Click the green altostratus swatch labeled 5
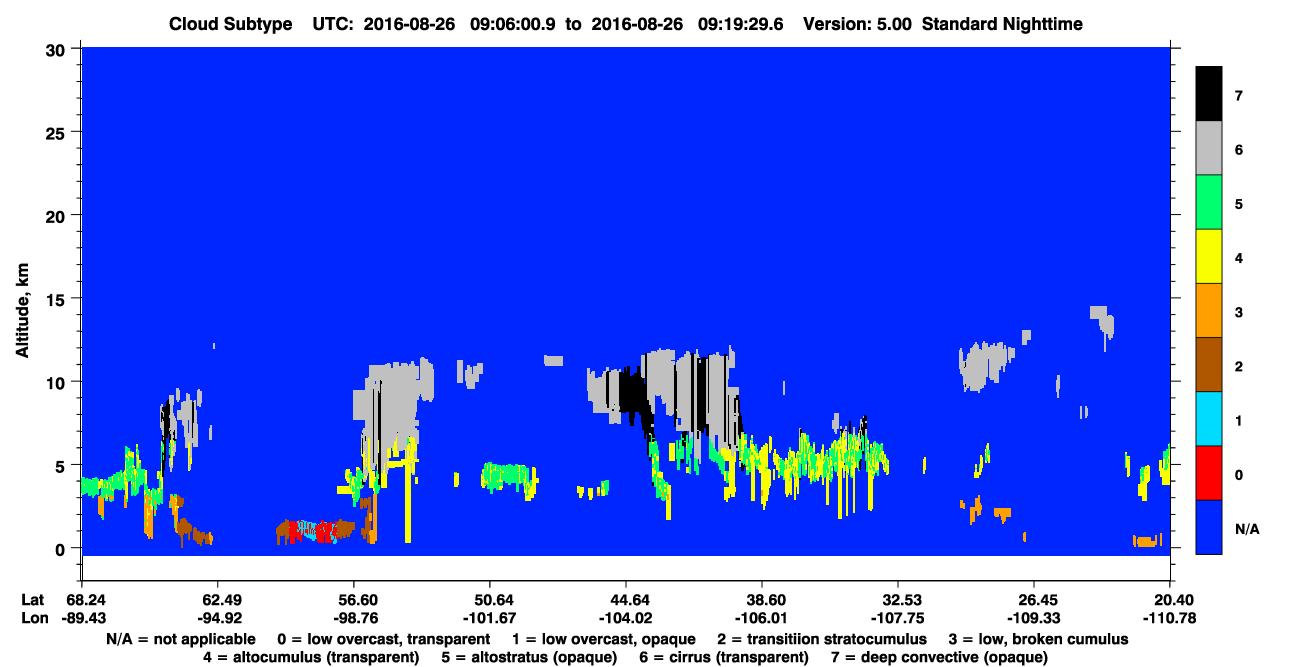 coord(1209,202)
